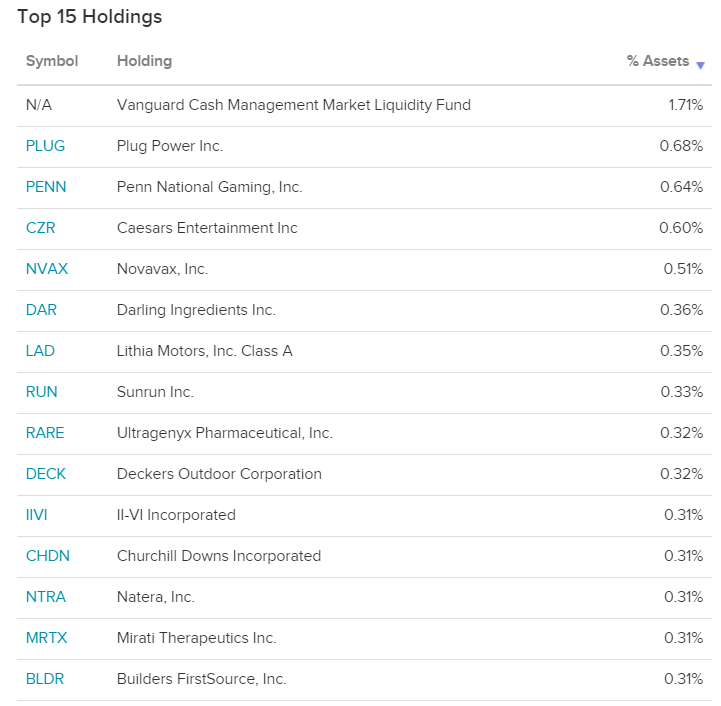Click the RUN ticker symbol

click(x=41, y=392)
